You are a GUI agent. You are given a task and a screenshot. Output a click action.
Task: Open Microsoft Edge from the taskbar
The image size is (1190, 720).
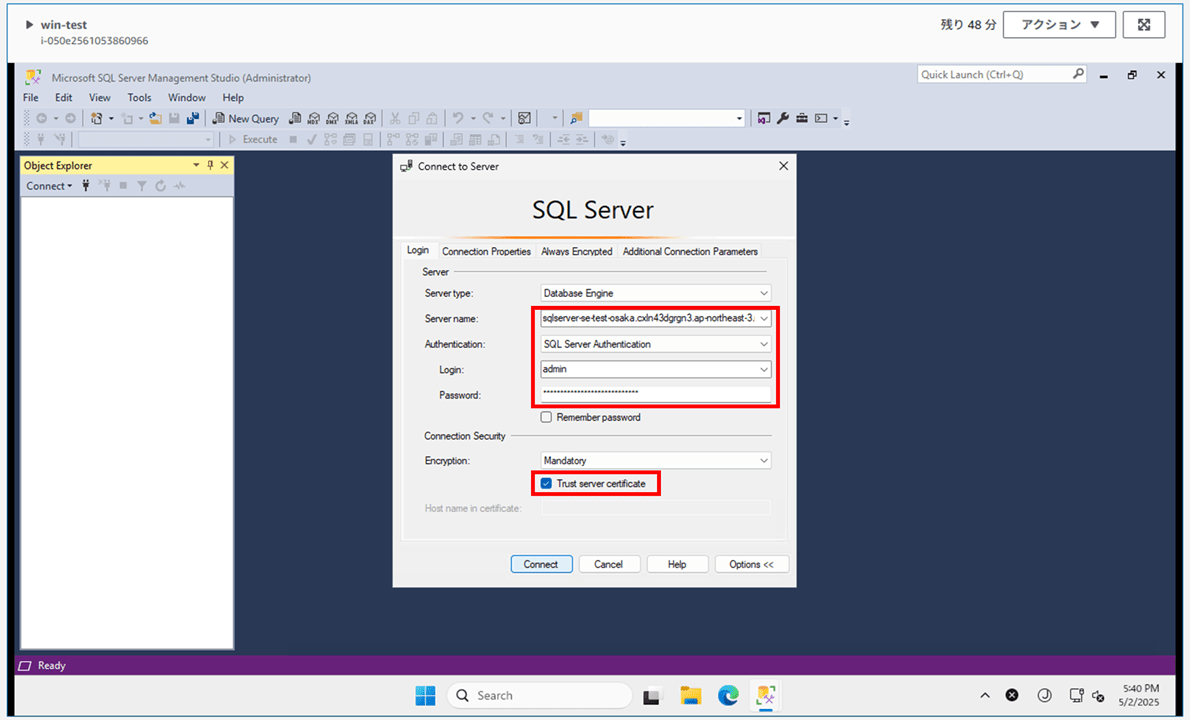729,696
